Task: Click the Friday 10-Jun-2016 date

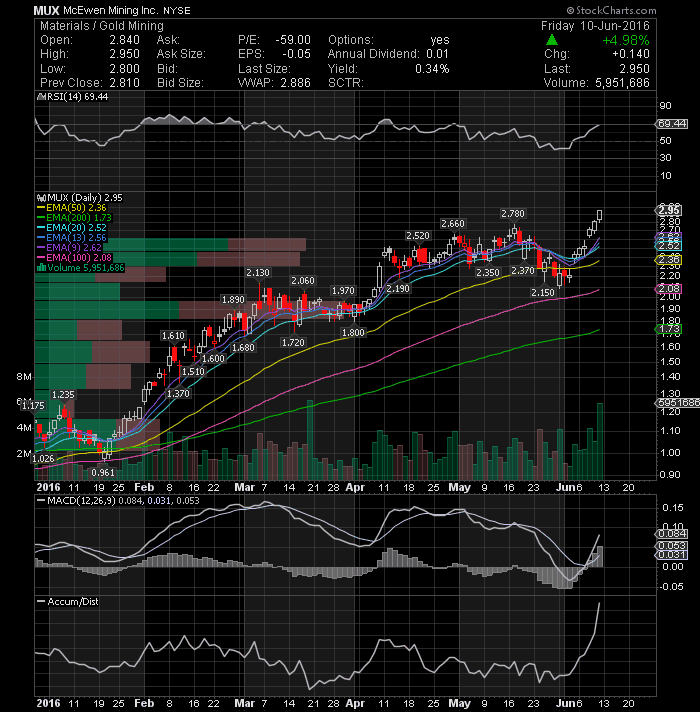Action: click(595, 26)
